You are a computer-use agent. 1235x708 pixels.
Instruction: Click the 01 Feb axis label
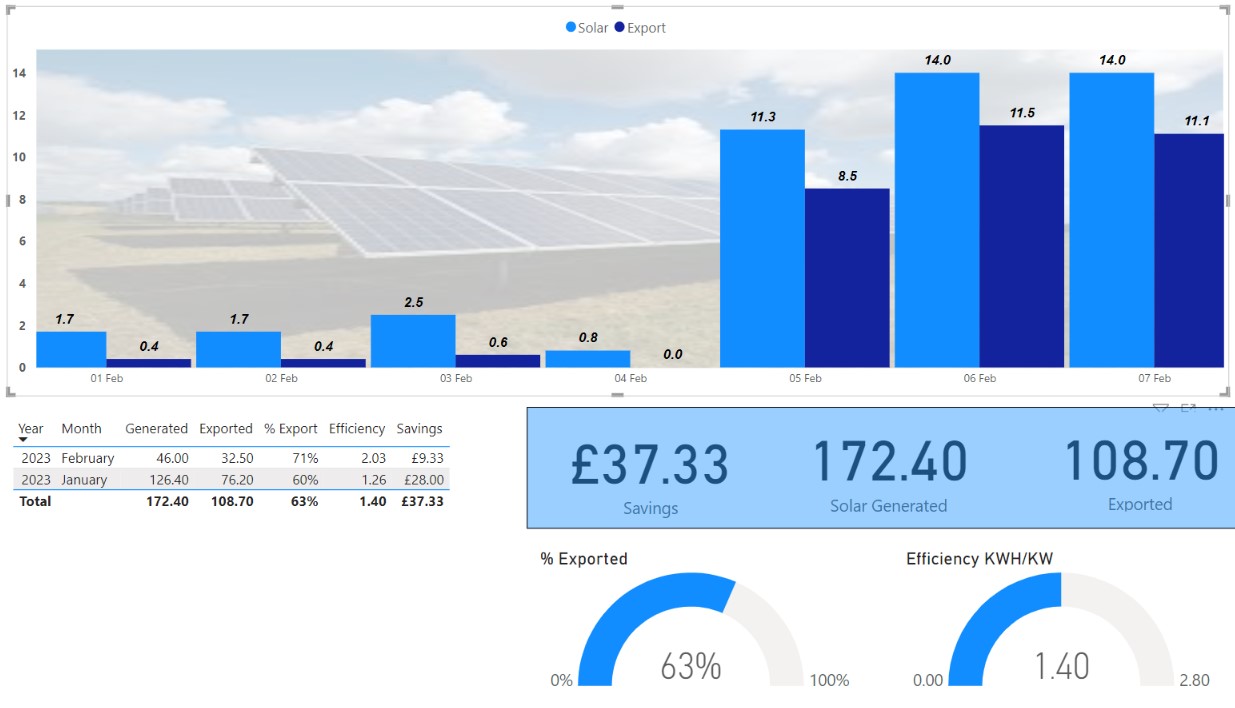(x=106, y=379)
